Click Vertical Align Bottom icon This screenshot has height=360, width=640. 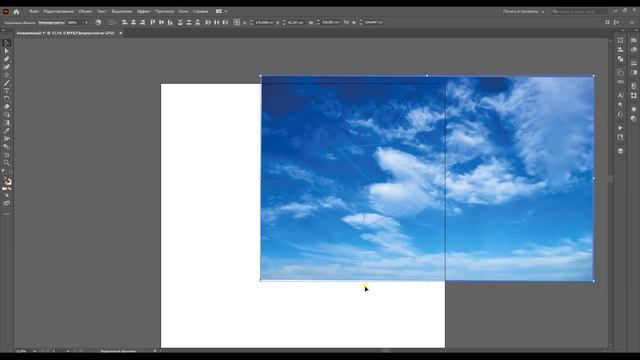click(170, 22)
